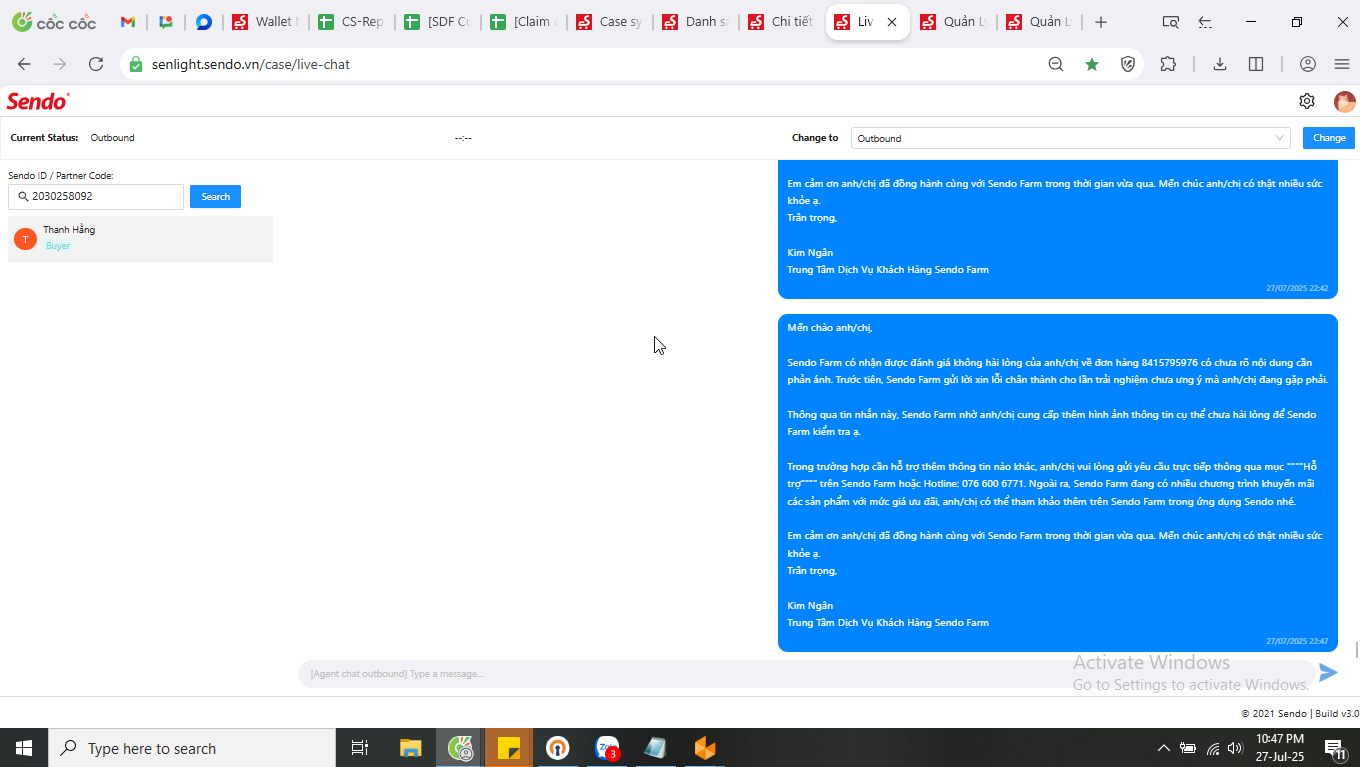The height and width of the screenshot is (767, 1360).
Task: Click the Current Status Outbound value
Action: [112, 138]
